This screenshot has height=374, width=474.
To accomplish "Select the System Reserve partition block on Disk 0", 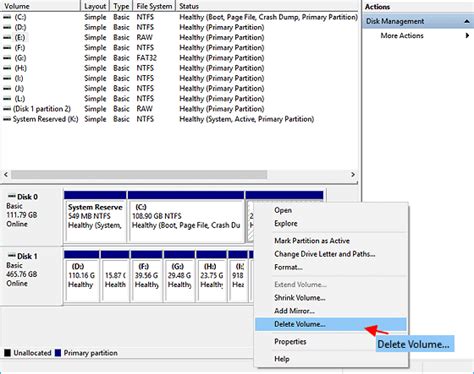I will pos(95,217).
